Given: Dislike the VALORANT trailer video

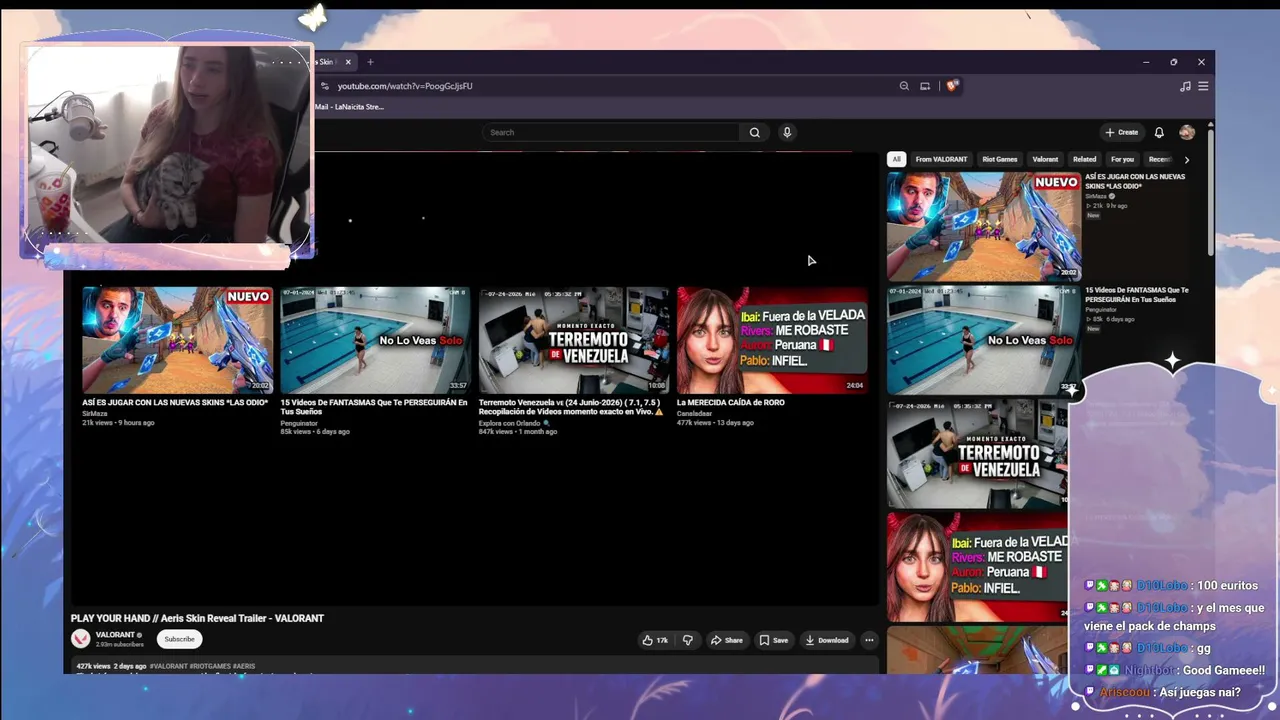Looking at the screenshot, I should [x=687, y=640].
